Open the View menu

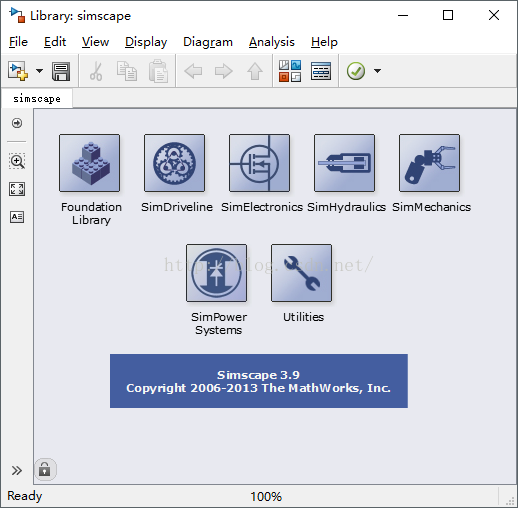click(x=95, y=42)
